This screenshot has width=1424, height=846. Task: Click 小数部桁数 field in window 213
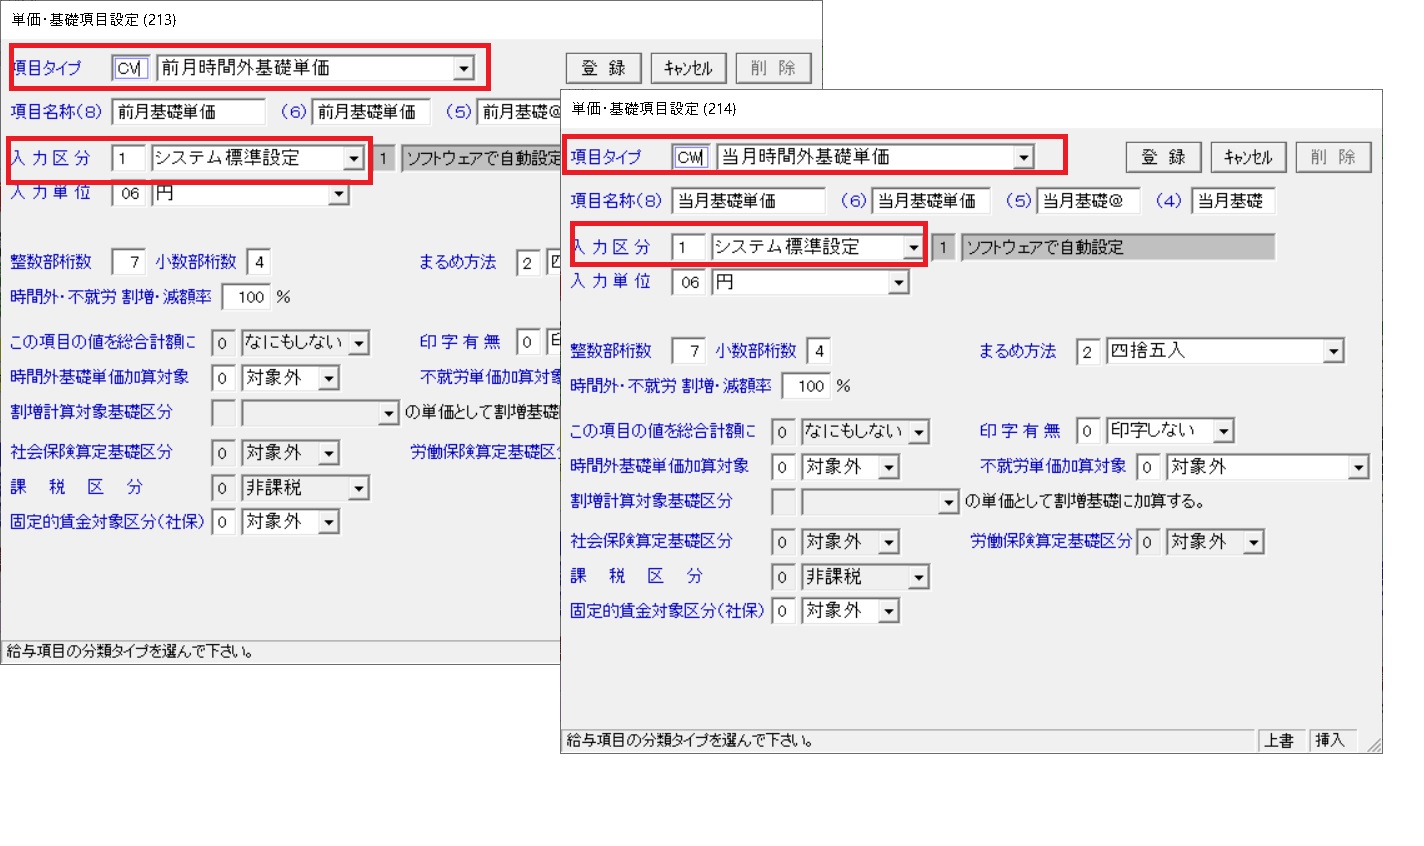coord(259,262)
